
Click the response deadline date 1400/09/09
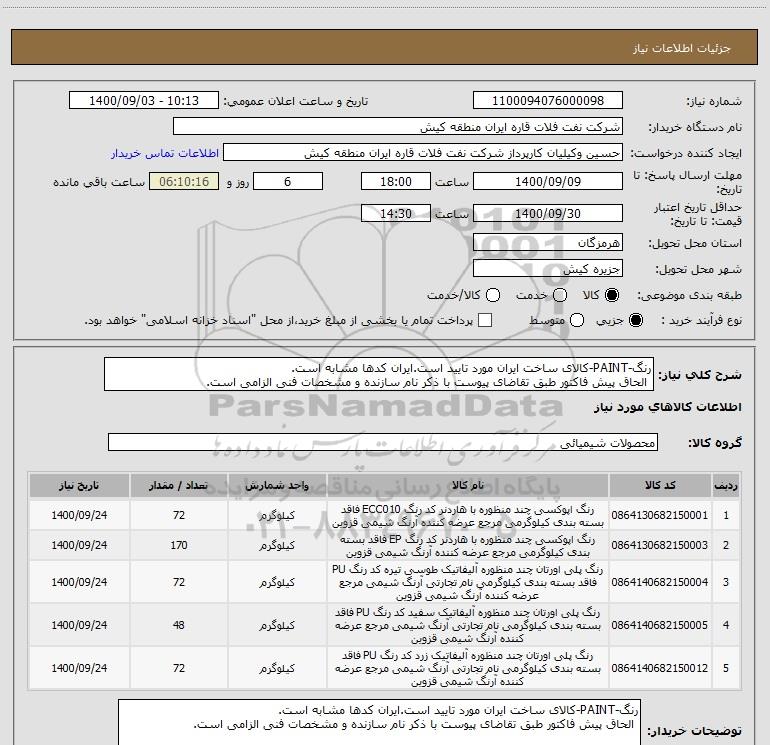[548, 181]
